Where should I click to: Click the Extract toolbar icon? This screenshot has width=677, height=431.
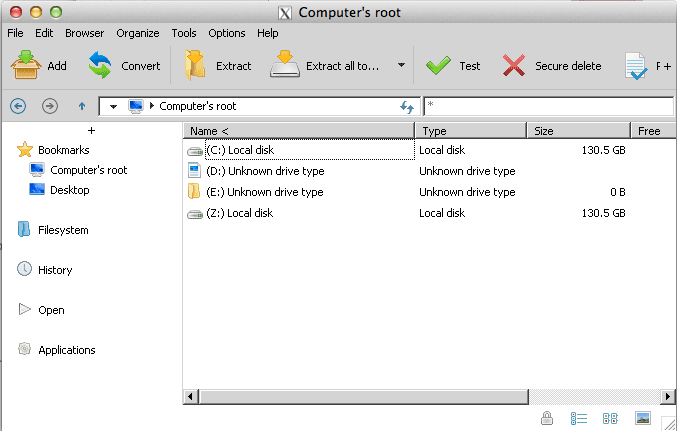pos(196,66)
